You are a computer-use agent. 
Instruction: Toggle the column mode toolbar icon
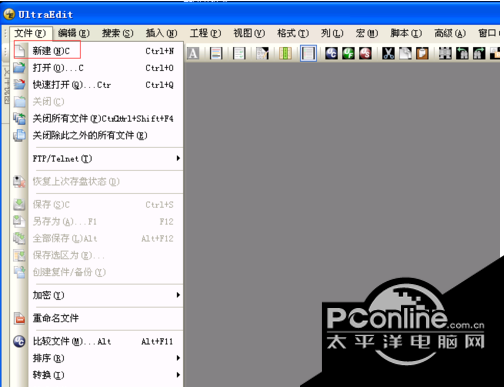(x=285, y=53)
